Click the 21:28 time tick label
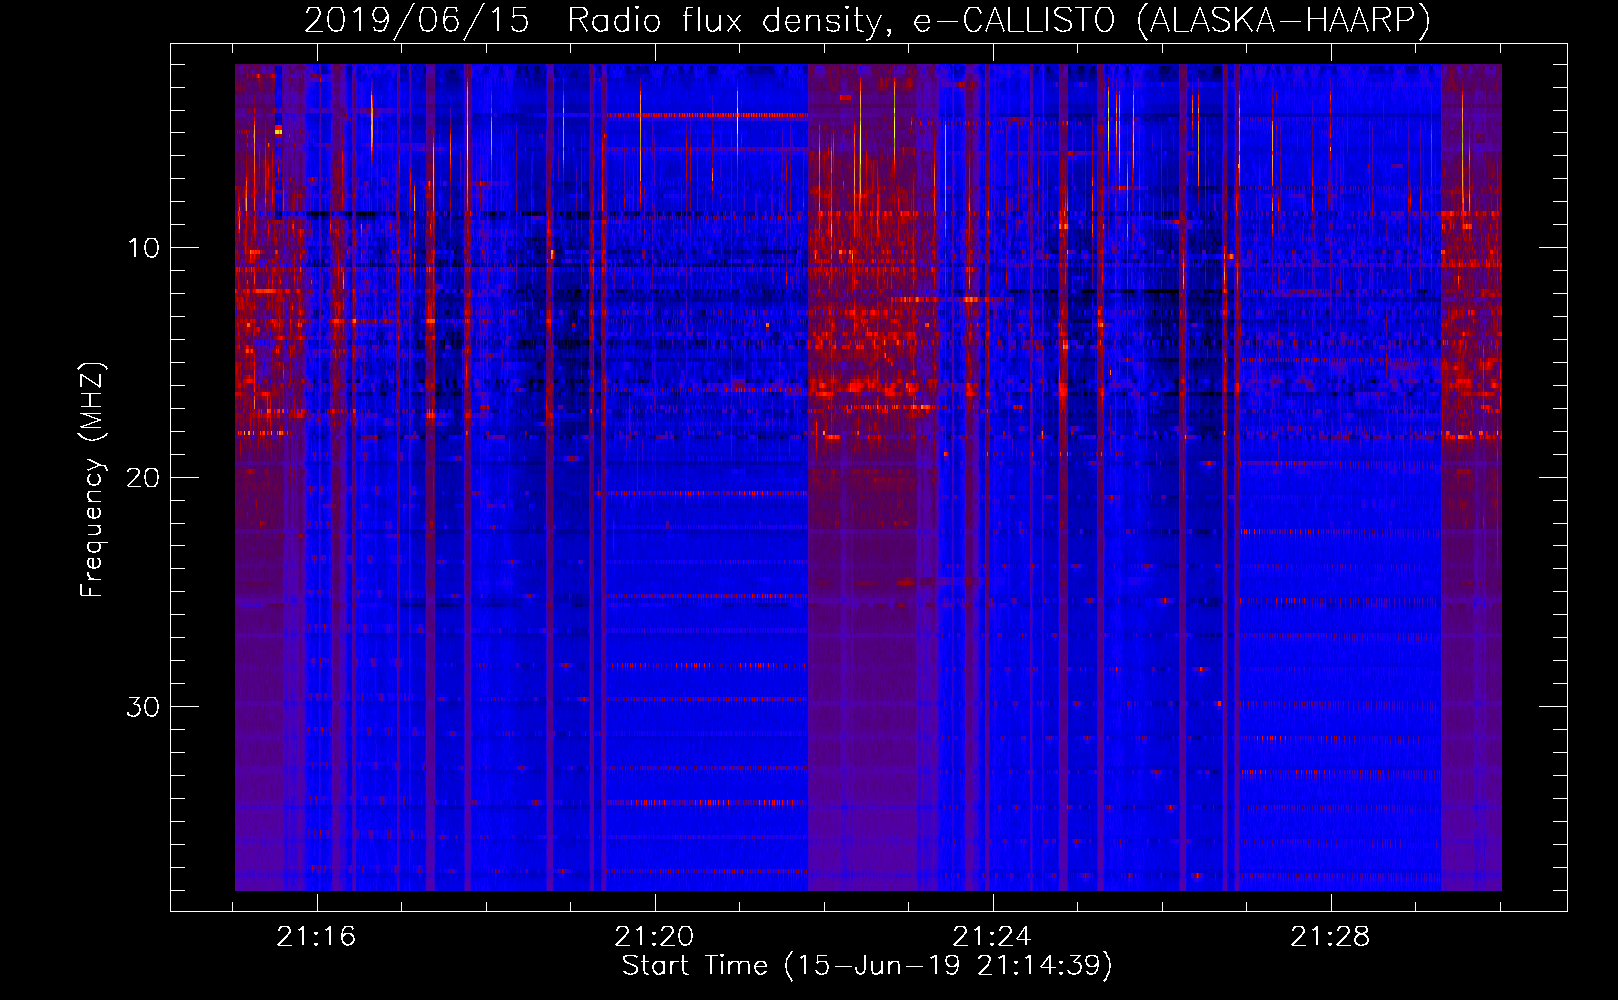The height and width of the screenshot is (1000, 1618). pyautogui.click(x=1330, y=936)
